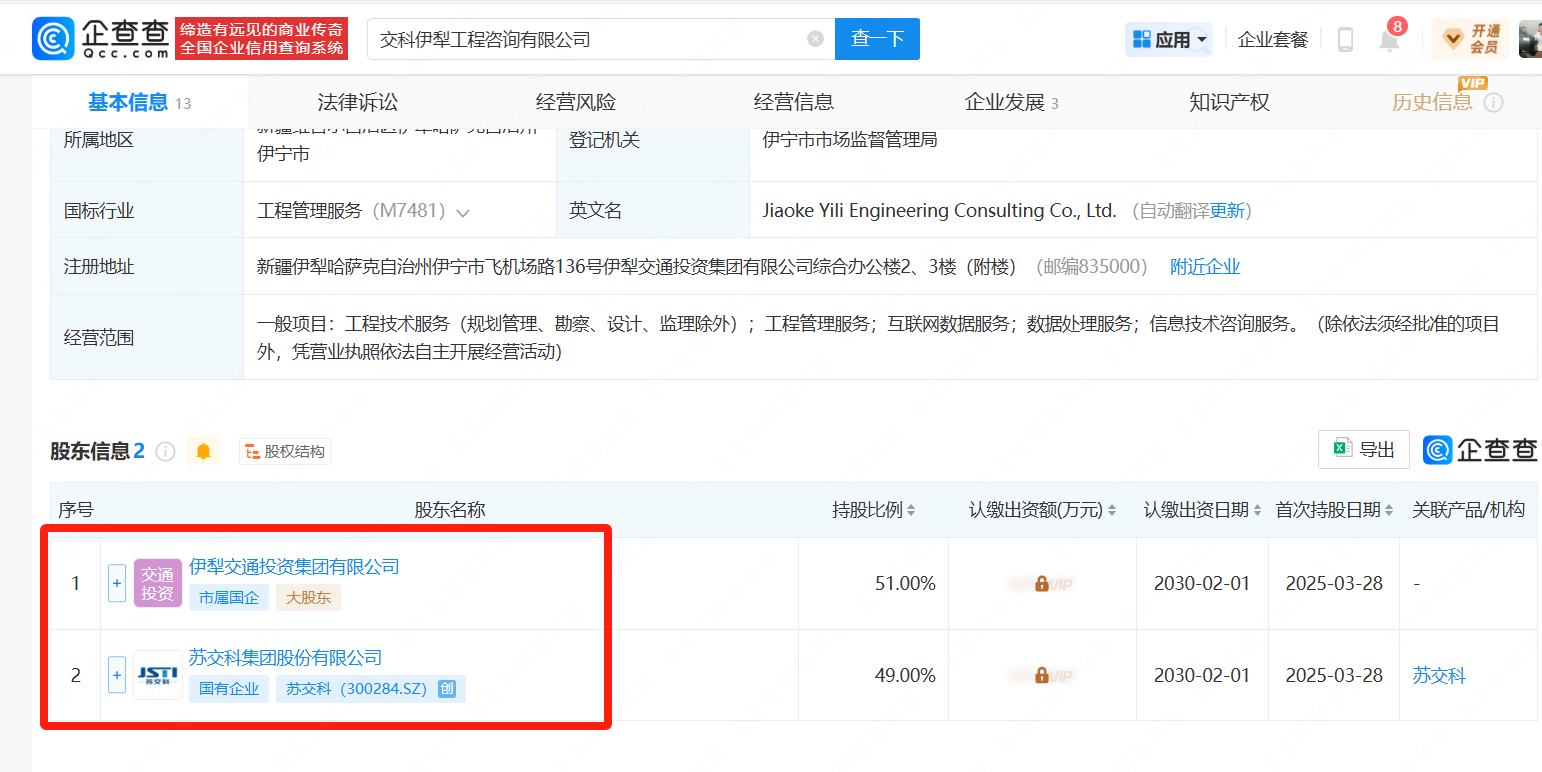Switch to 基本信息 tab
The width and height of the screenshot is (1542, 772).
[139, 102]
